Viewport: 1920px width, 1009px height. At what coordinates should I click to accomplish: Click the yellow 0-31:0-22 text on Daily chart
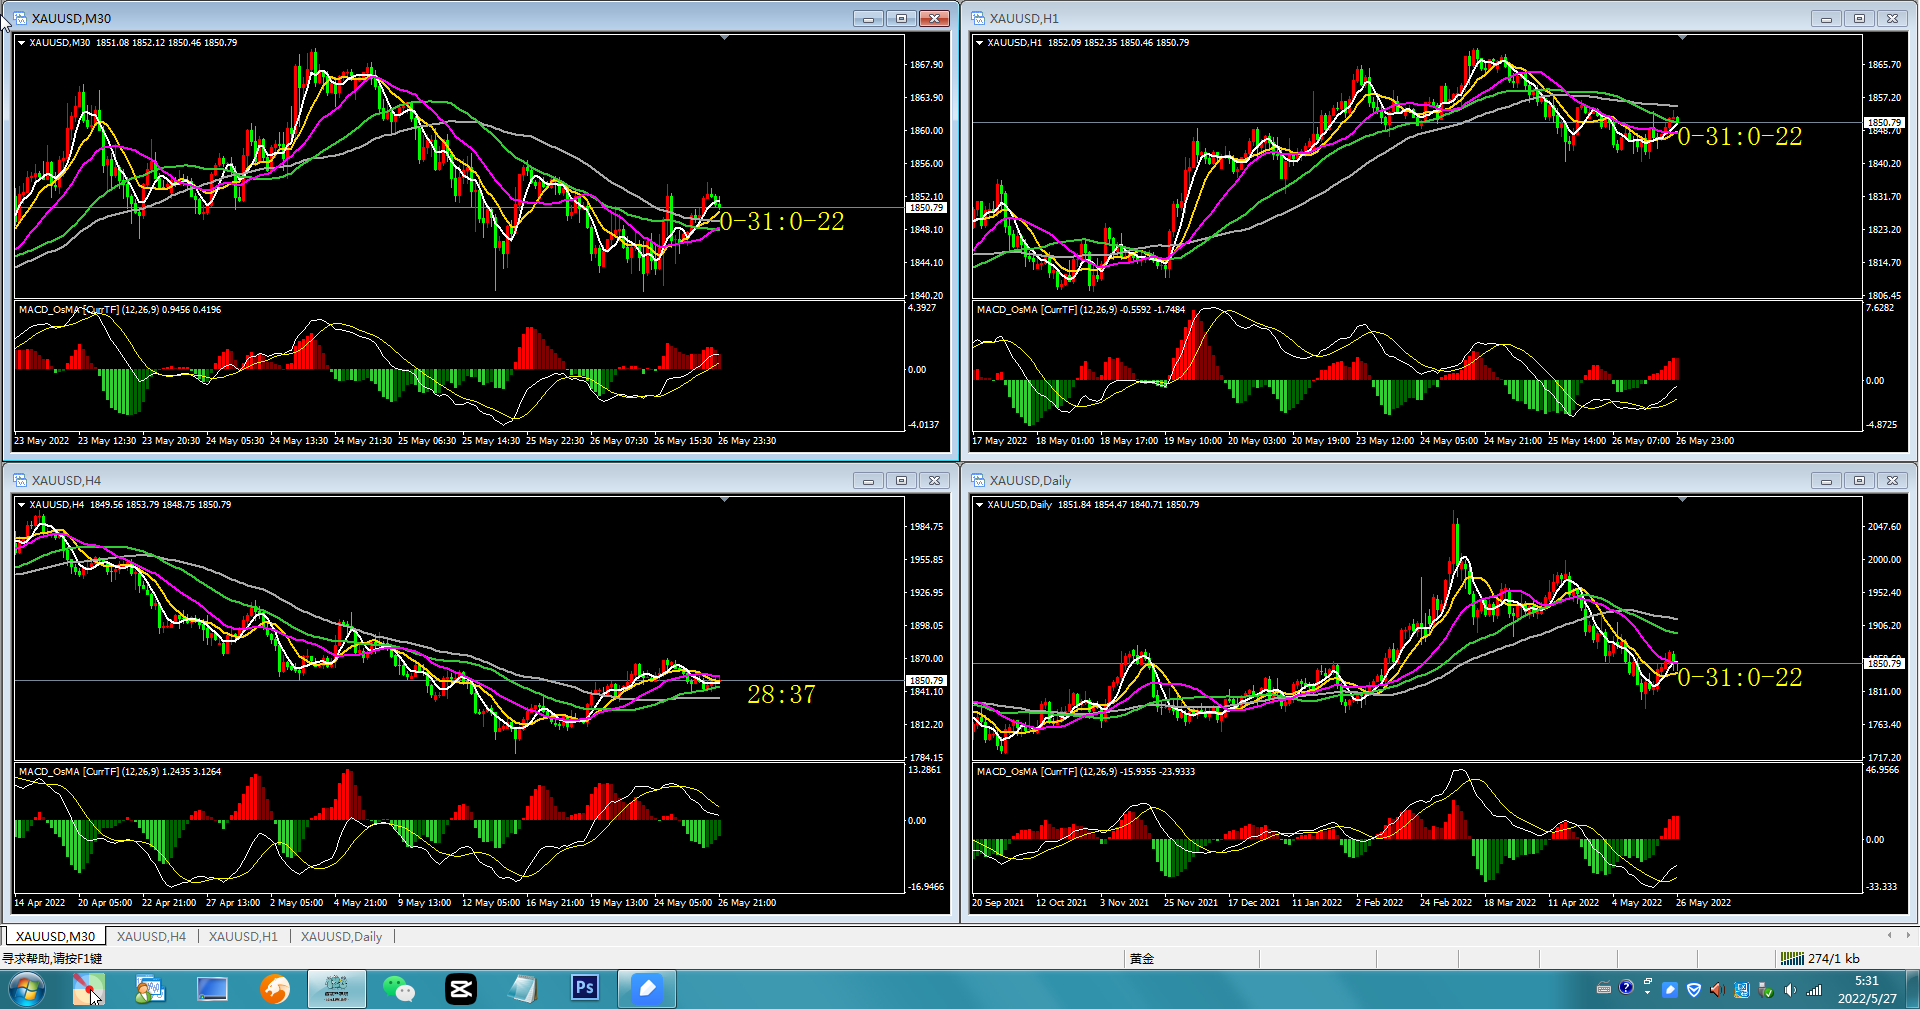[x=1740, y=677]
